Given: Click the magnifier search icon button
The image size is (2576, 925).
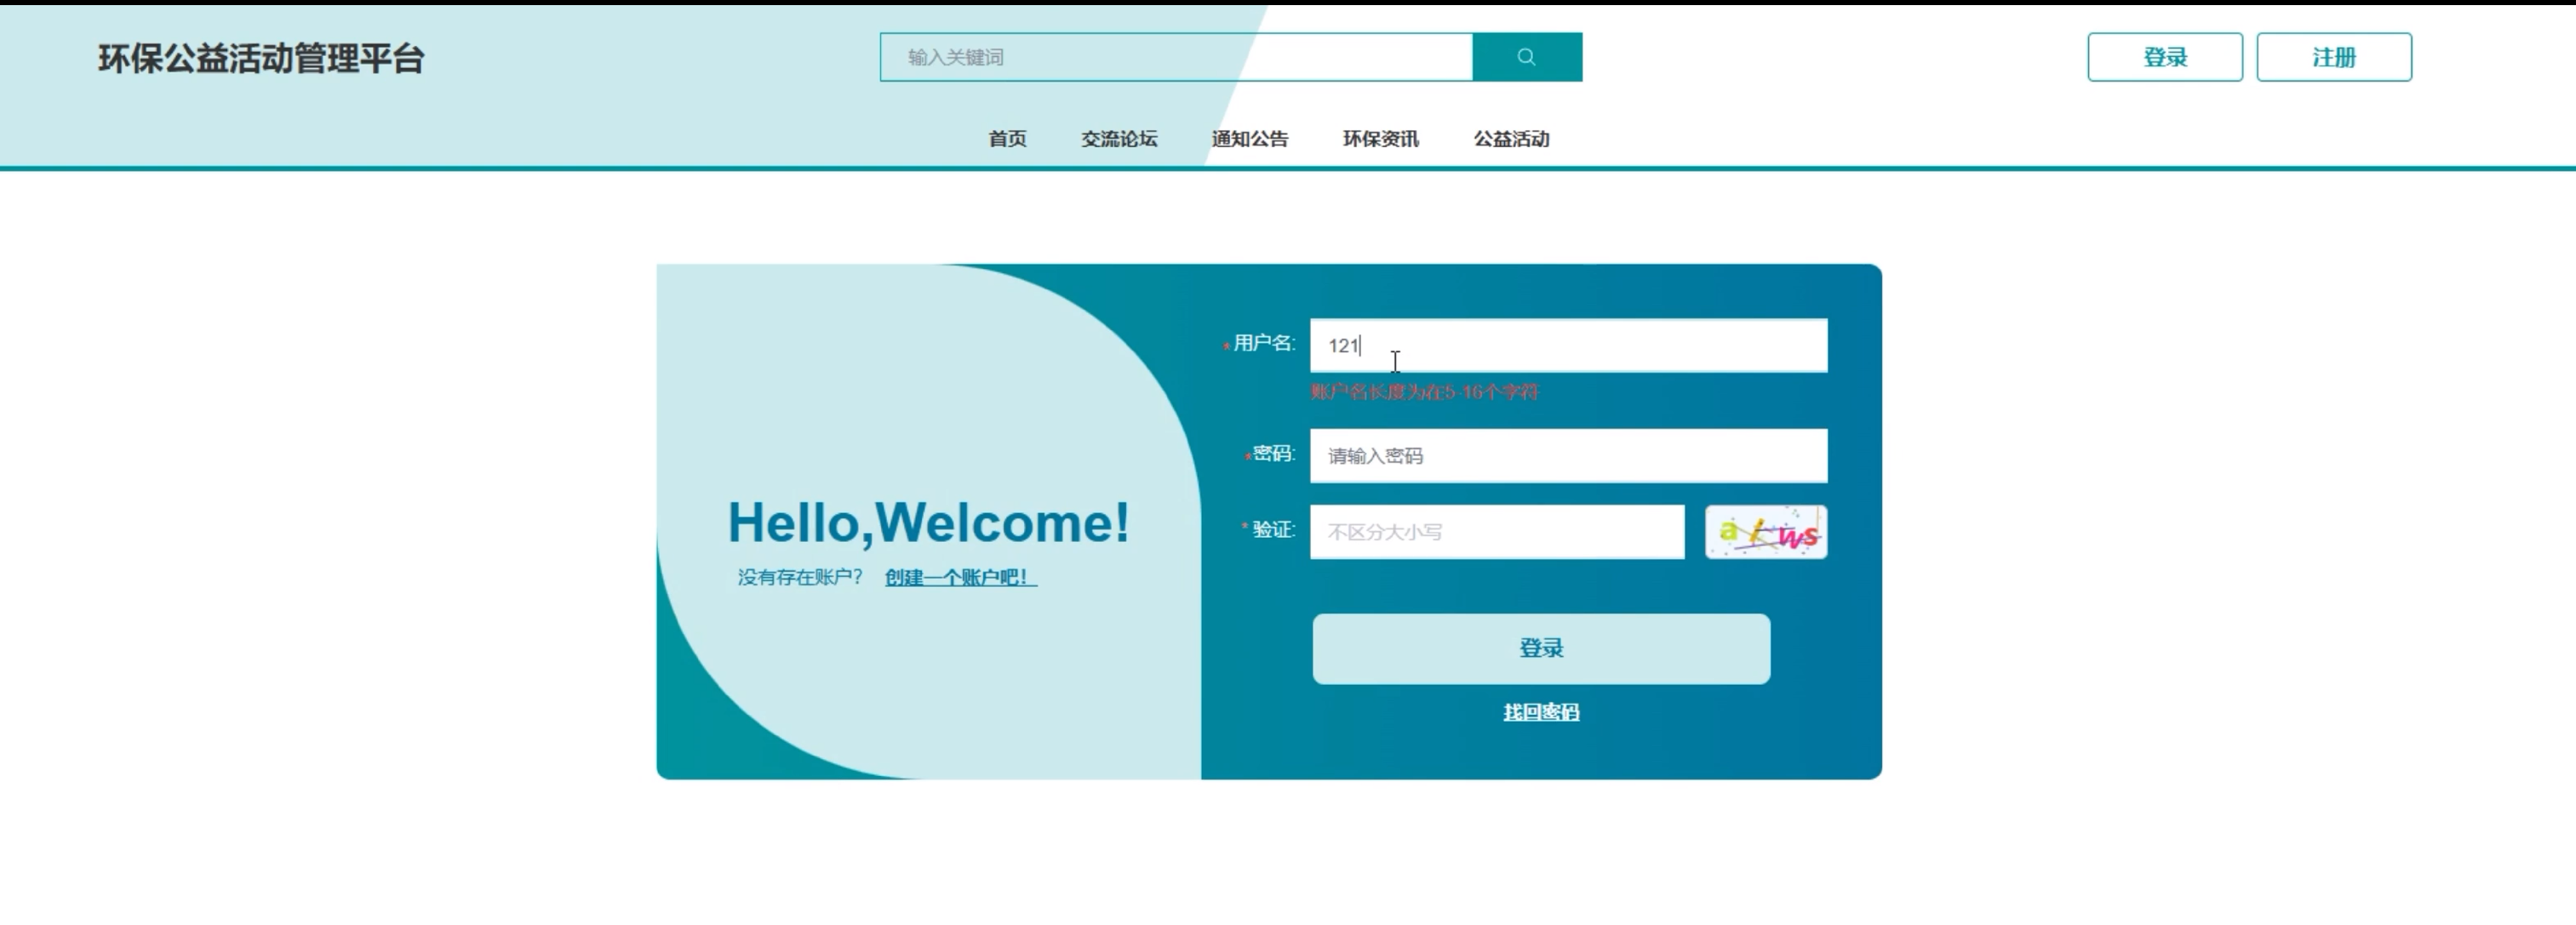Looking at the screenshot, I should coord(1526,57).
